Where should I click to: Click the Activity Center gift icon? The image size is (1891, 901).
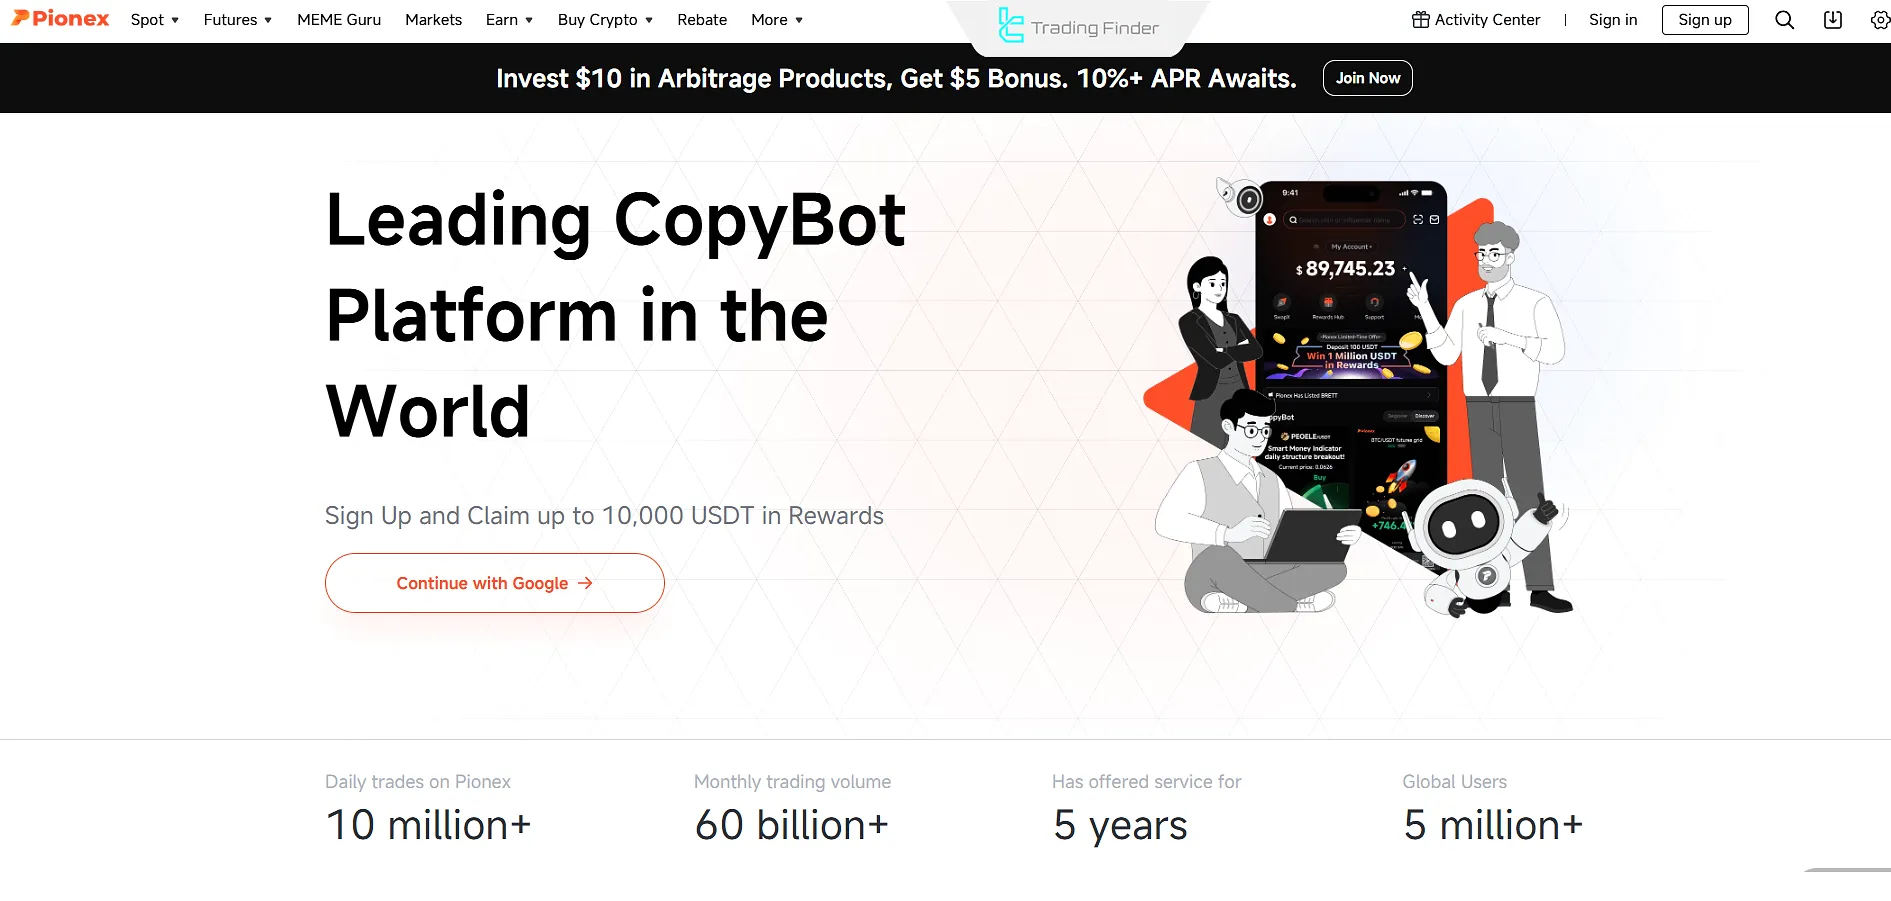(x=1420, y=20)
